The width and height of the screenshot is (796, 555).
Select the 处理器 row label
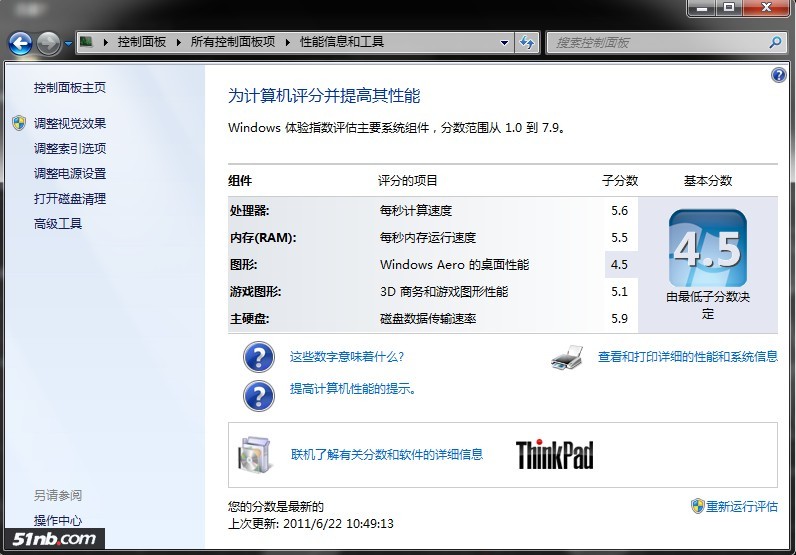click(x=249, y=211)
